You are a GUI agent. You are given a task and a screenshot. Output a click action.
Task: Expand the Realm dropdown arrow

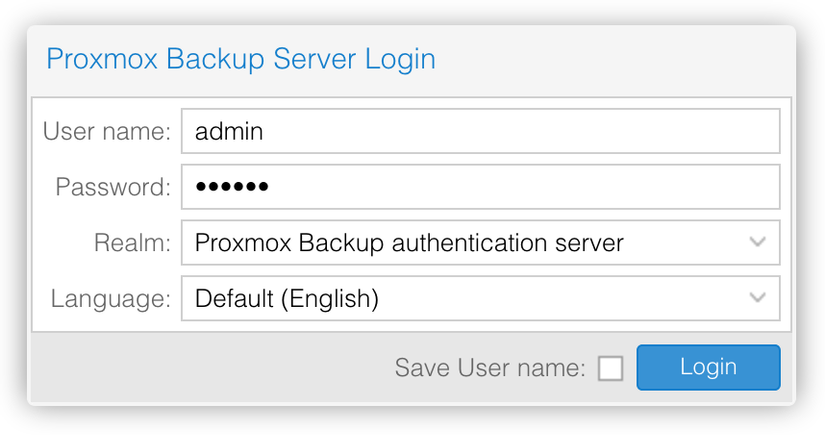coord(758,242)
